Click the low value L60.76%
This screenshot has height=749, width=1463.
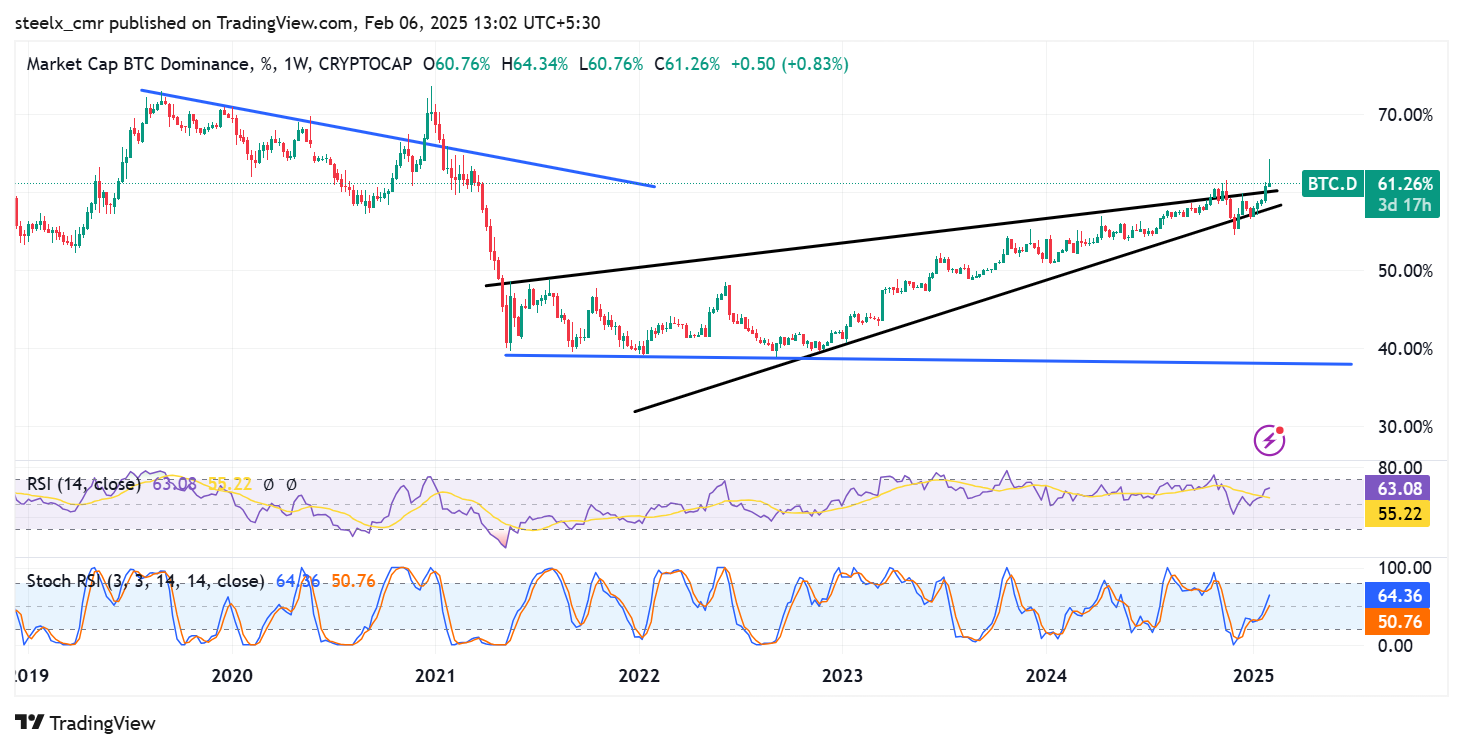(610, 64)
